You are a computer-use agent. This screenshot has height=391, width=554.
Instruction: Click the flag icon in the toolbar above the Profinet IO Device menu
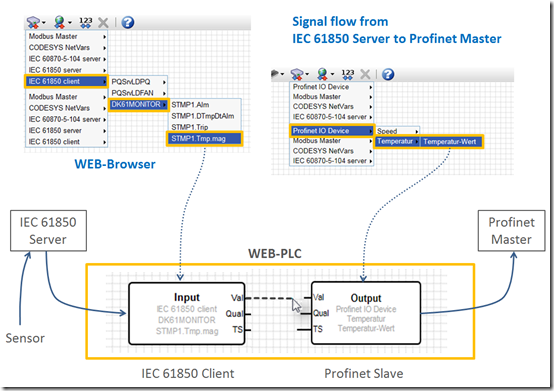point(275,73)
